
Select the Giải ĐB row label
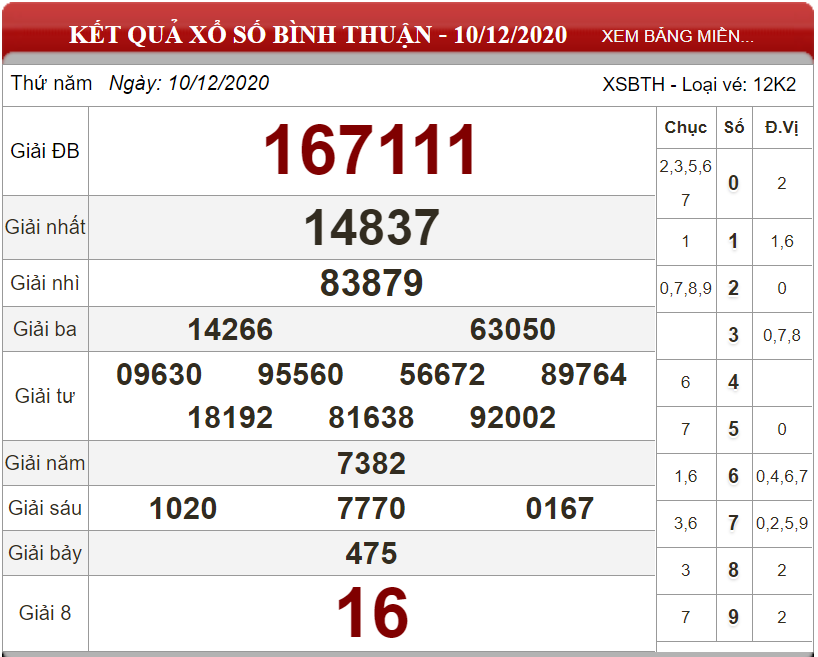pos(45,151)
